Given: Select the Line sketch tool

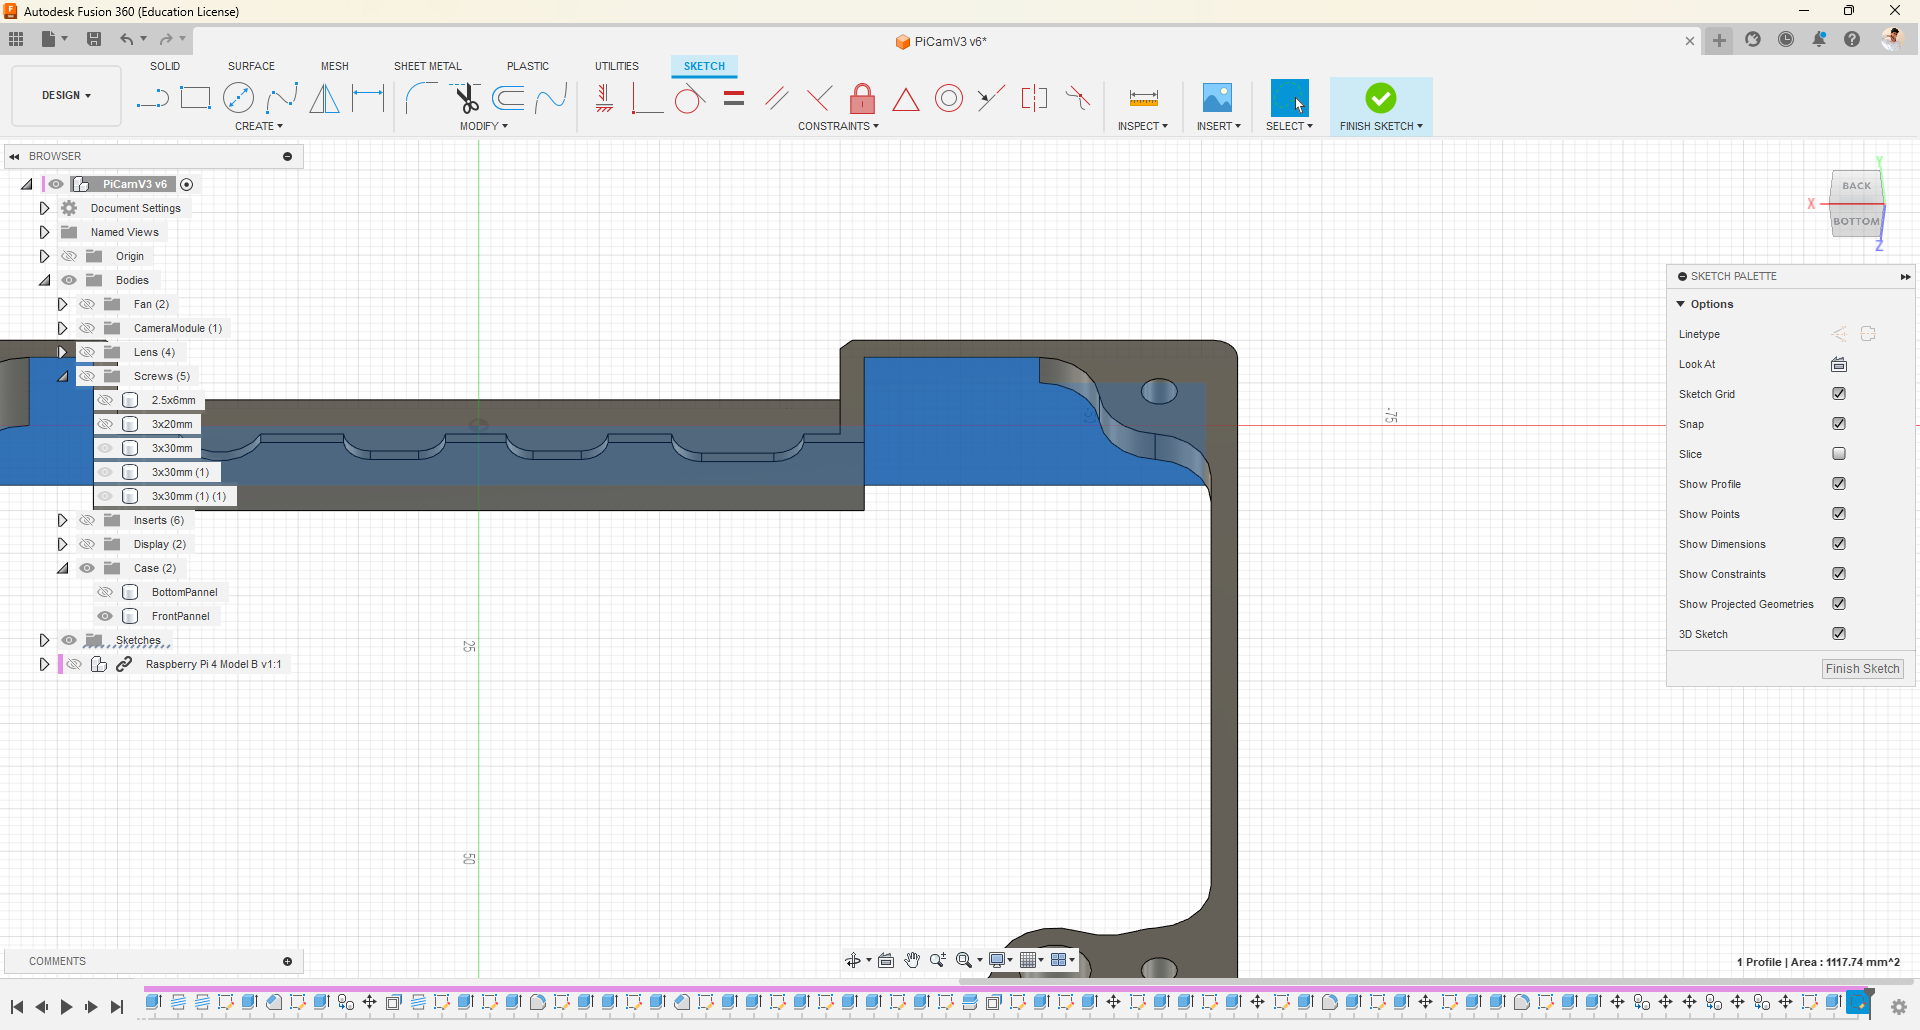Looking at the screenshot, I should (x=152, y=98).
